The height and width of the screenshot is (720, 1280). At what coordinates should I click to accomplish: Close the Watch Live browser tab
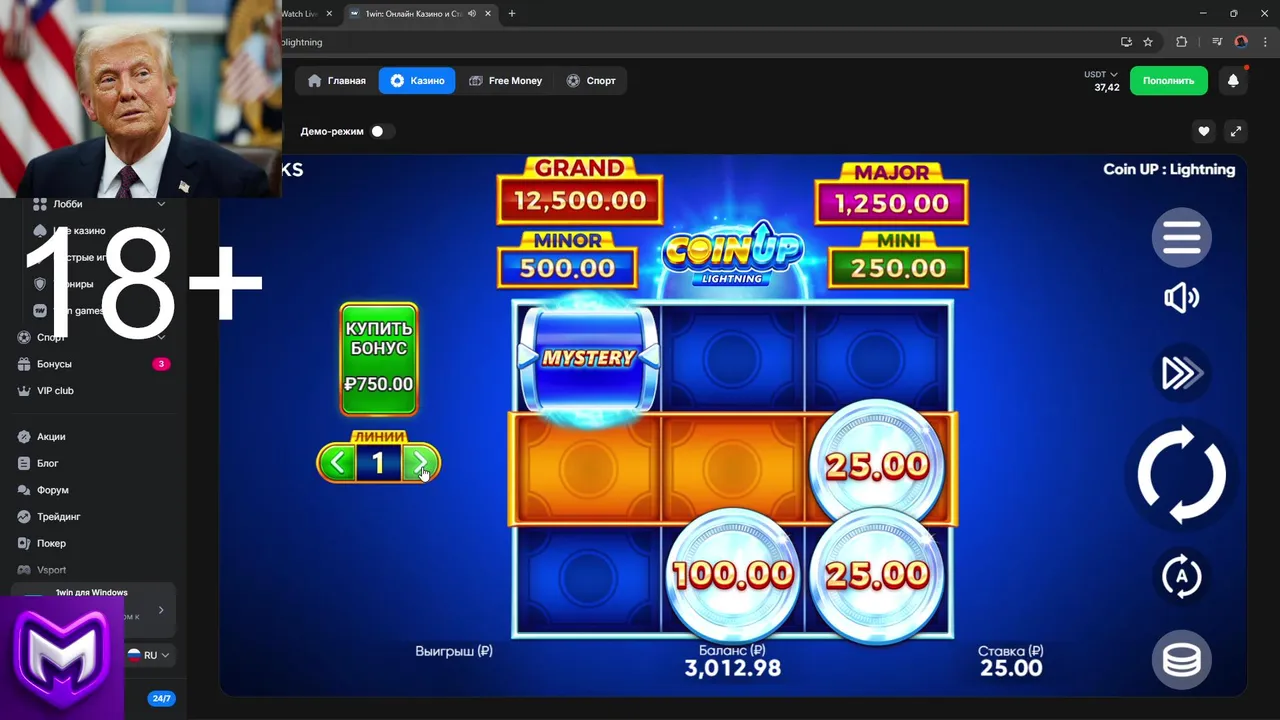pos(329,13)
